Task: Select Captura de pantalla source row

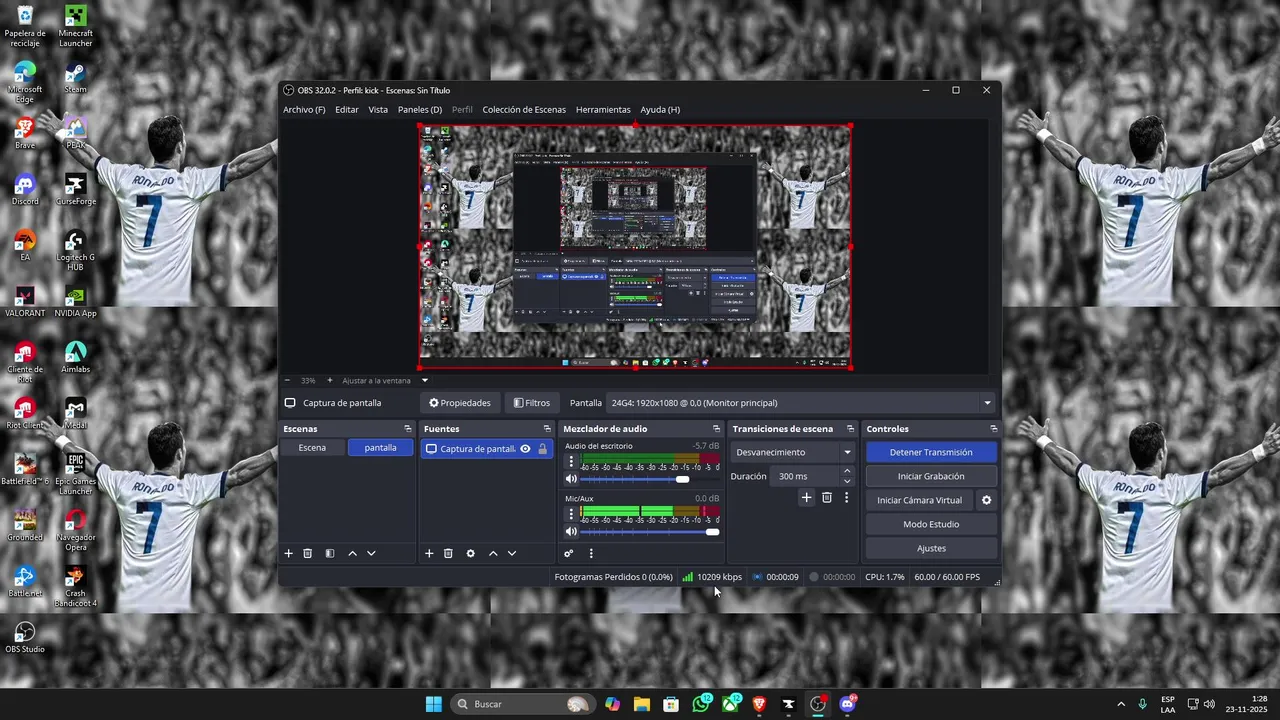Action: coord(487,449)
